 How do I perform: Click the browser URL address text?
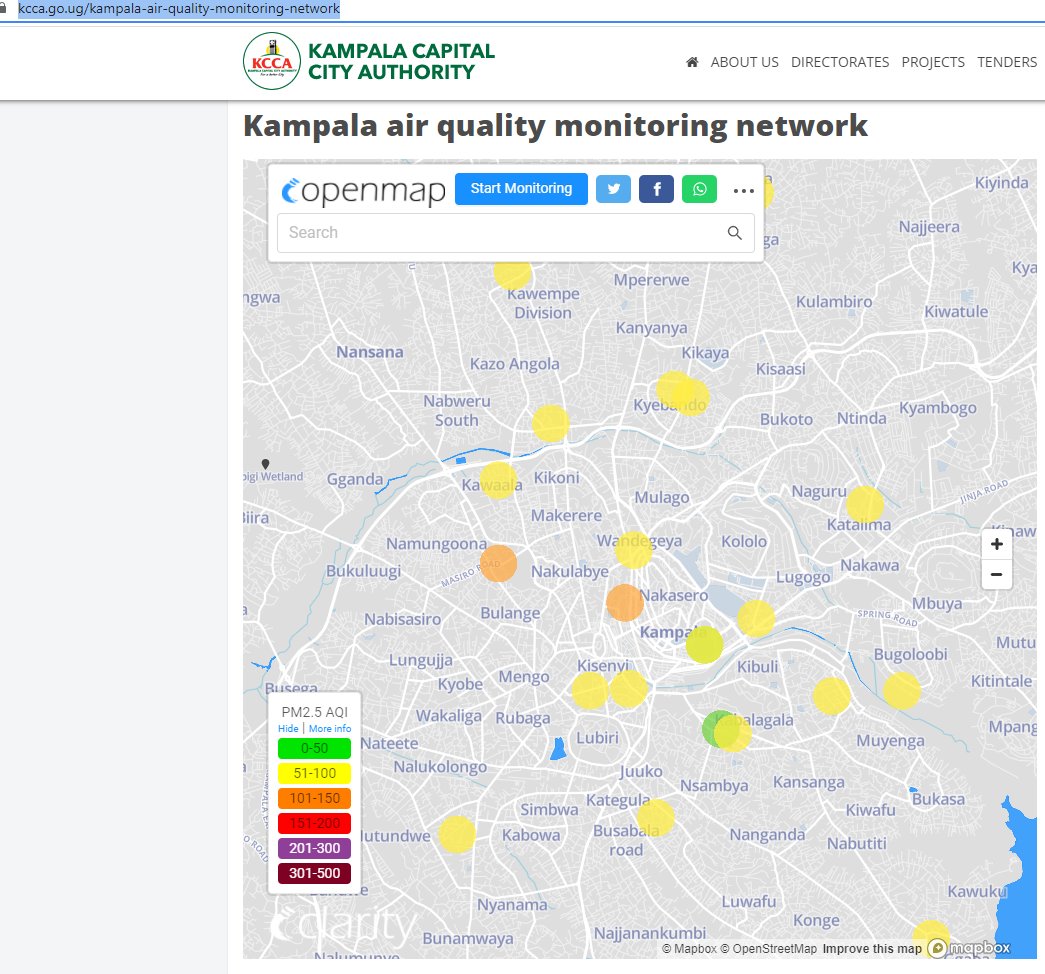coord(179,9)
